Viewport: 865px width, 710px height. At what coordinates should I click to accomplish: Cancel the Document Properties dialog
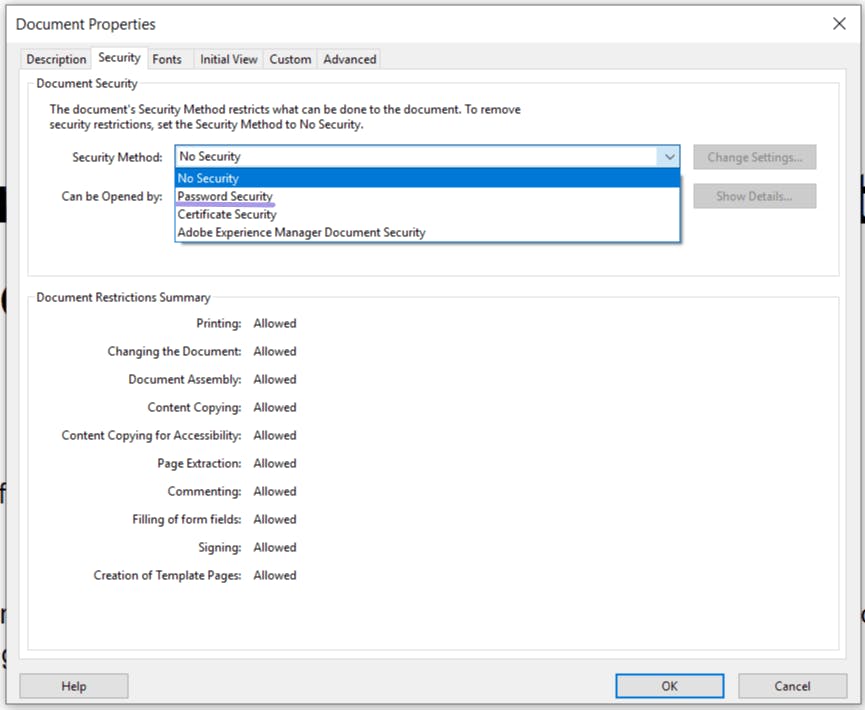pos(792,686)
